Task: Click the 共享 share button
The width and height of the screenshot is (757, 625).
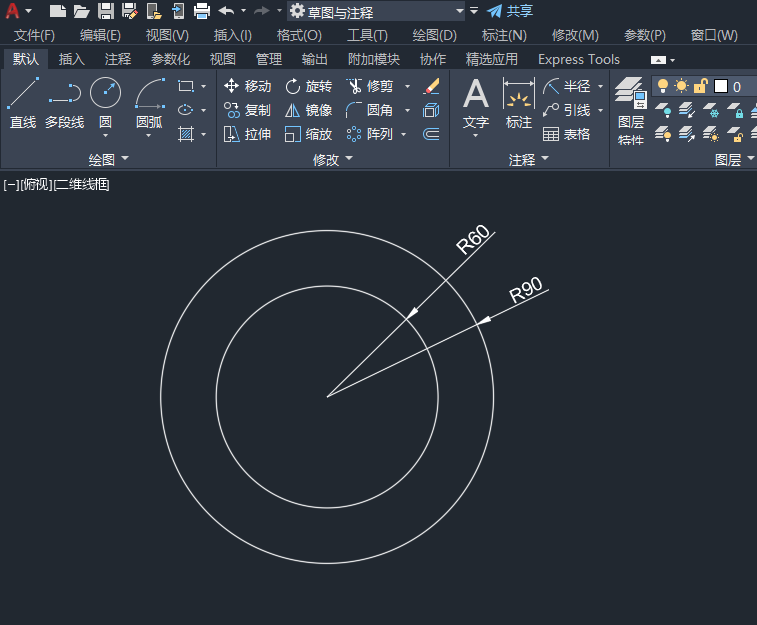Action: [x=510, y=11]
